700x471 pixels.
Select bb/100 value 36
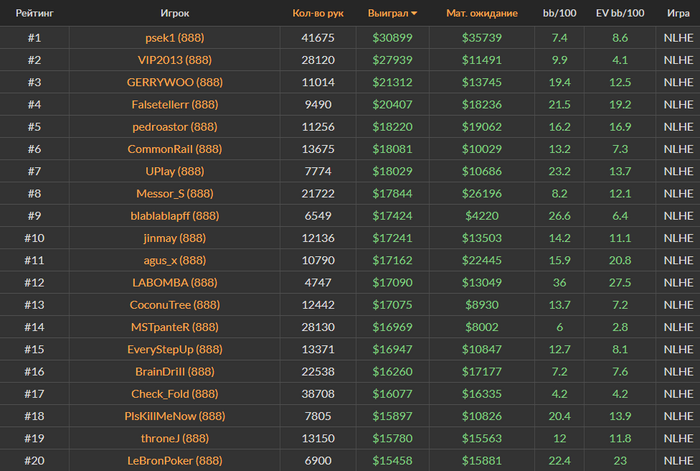pyautogui.click(x=559, y=283)
